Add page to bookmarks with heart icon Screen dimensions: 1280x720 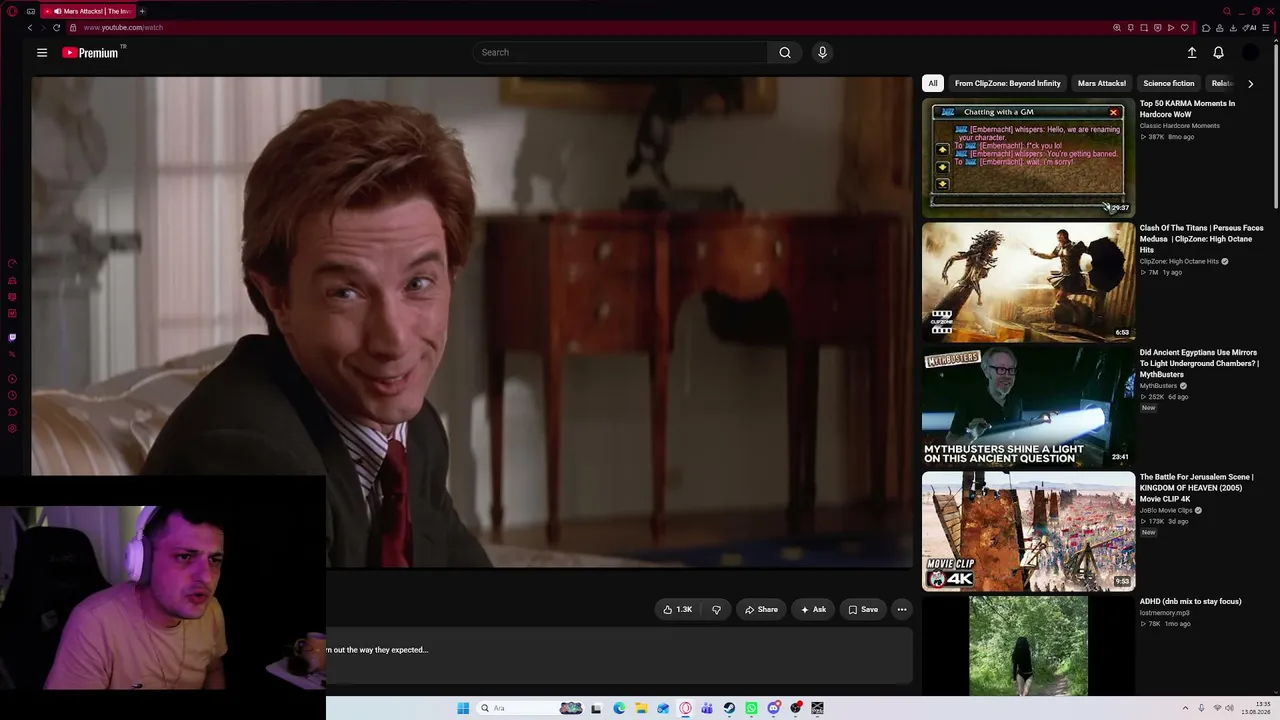click(1185, 28)
